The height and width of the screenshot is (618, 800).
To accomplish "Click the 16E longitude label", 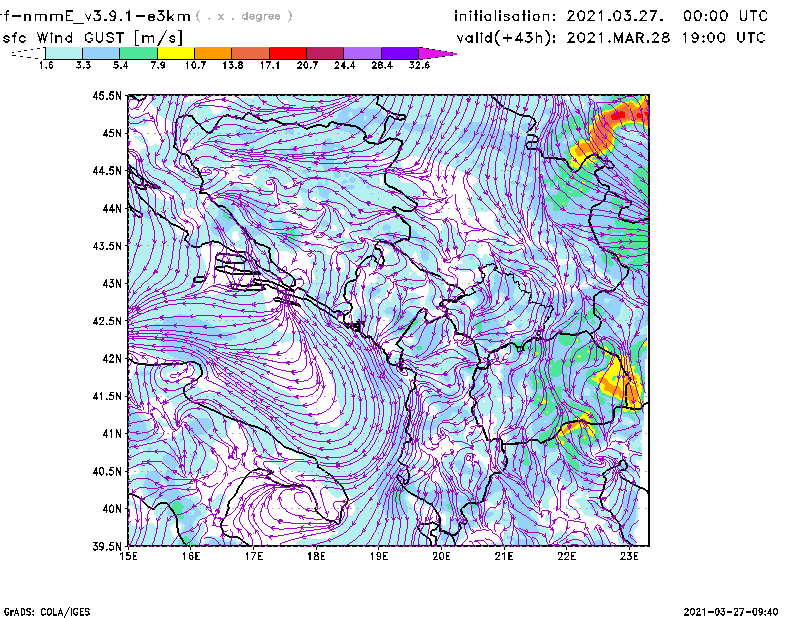I will pyautogui.click(x=191, y=556).
